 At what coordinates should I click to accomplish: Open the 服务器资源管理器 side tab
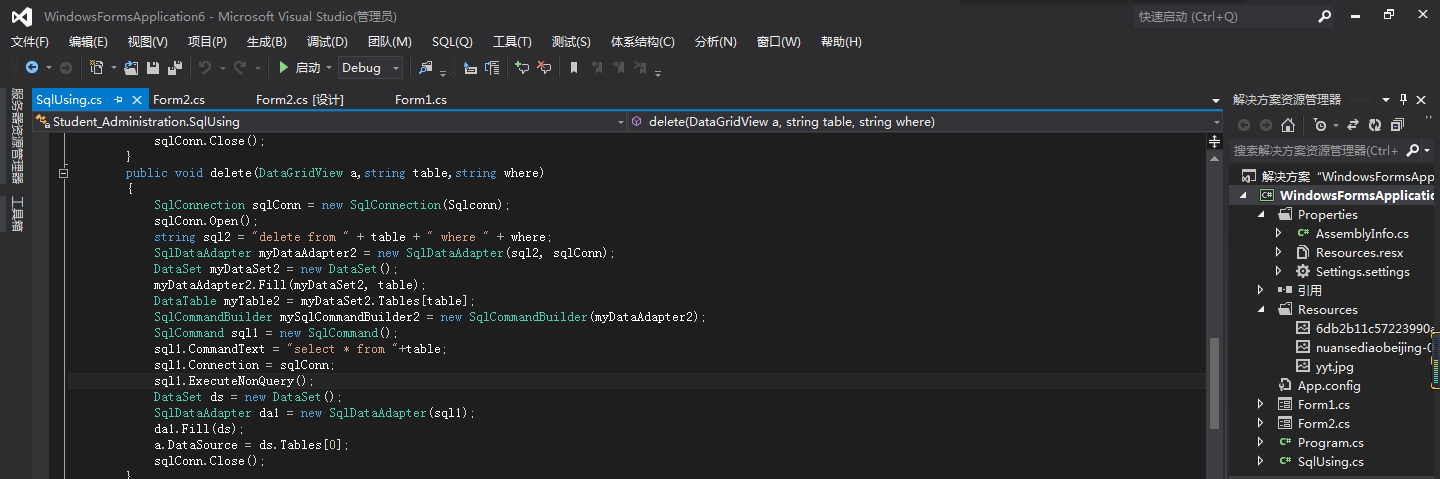click(x=17, y=135)
